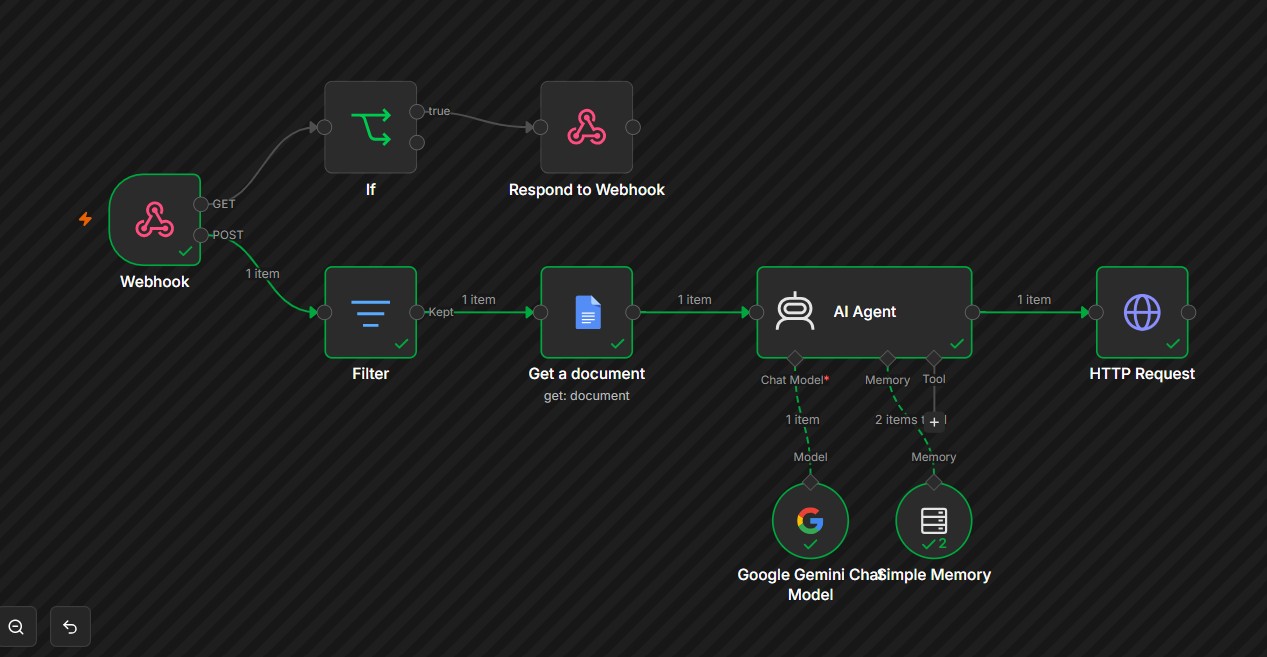Click '1 item' label after Filter
Viewport: 1267px width, 657px height.
pos(478,300)
